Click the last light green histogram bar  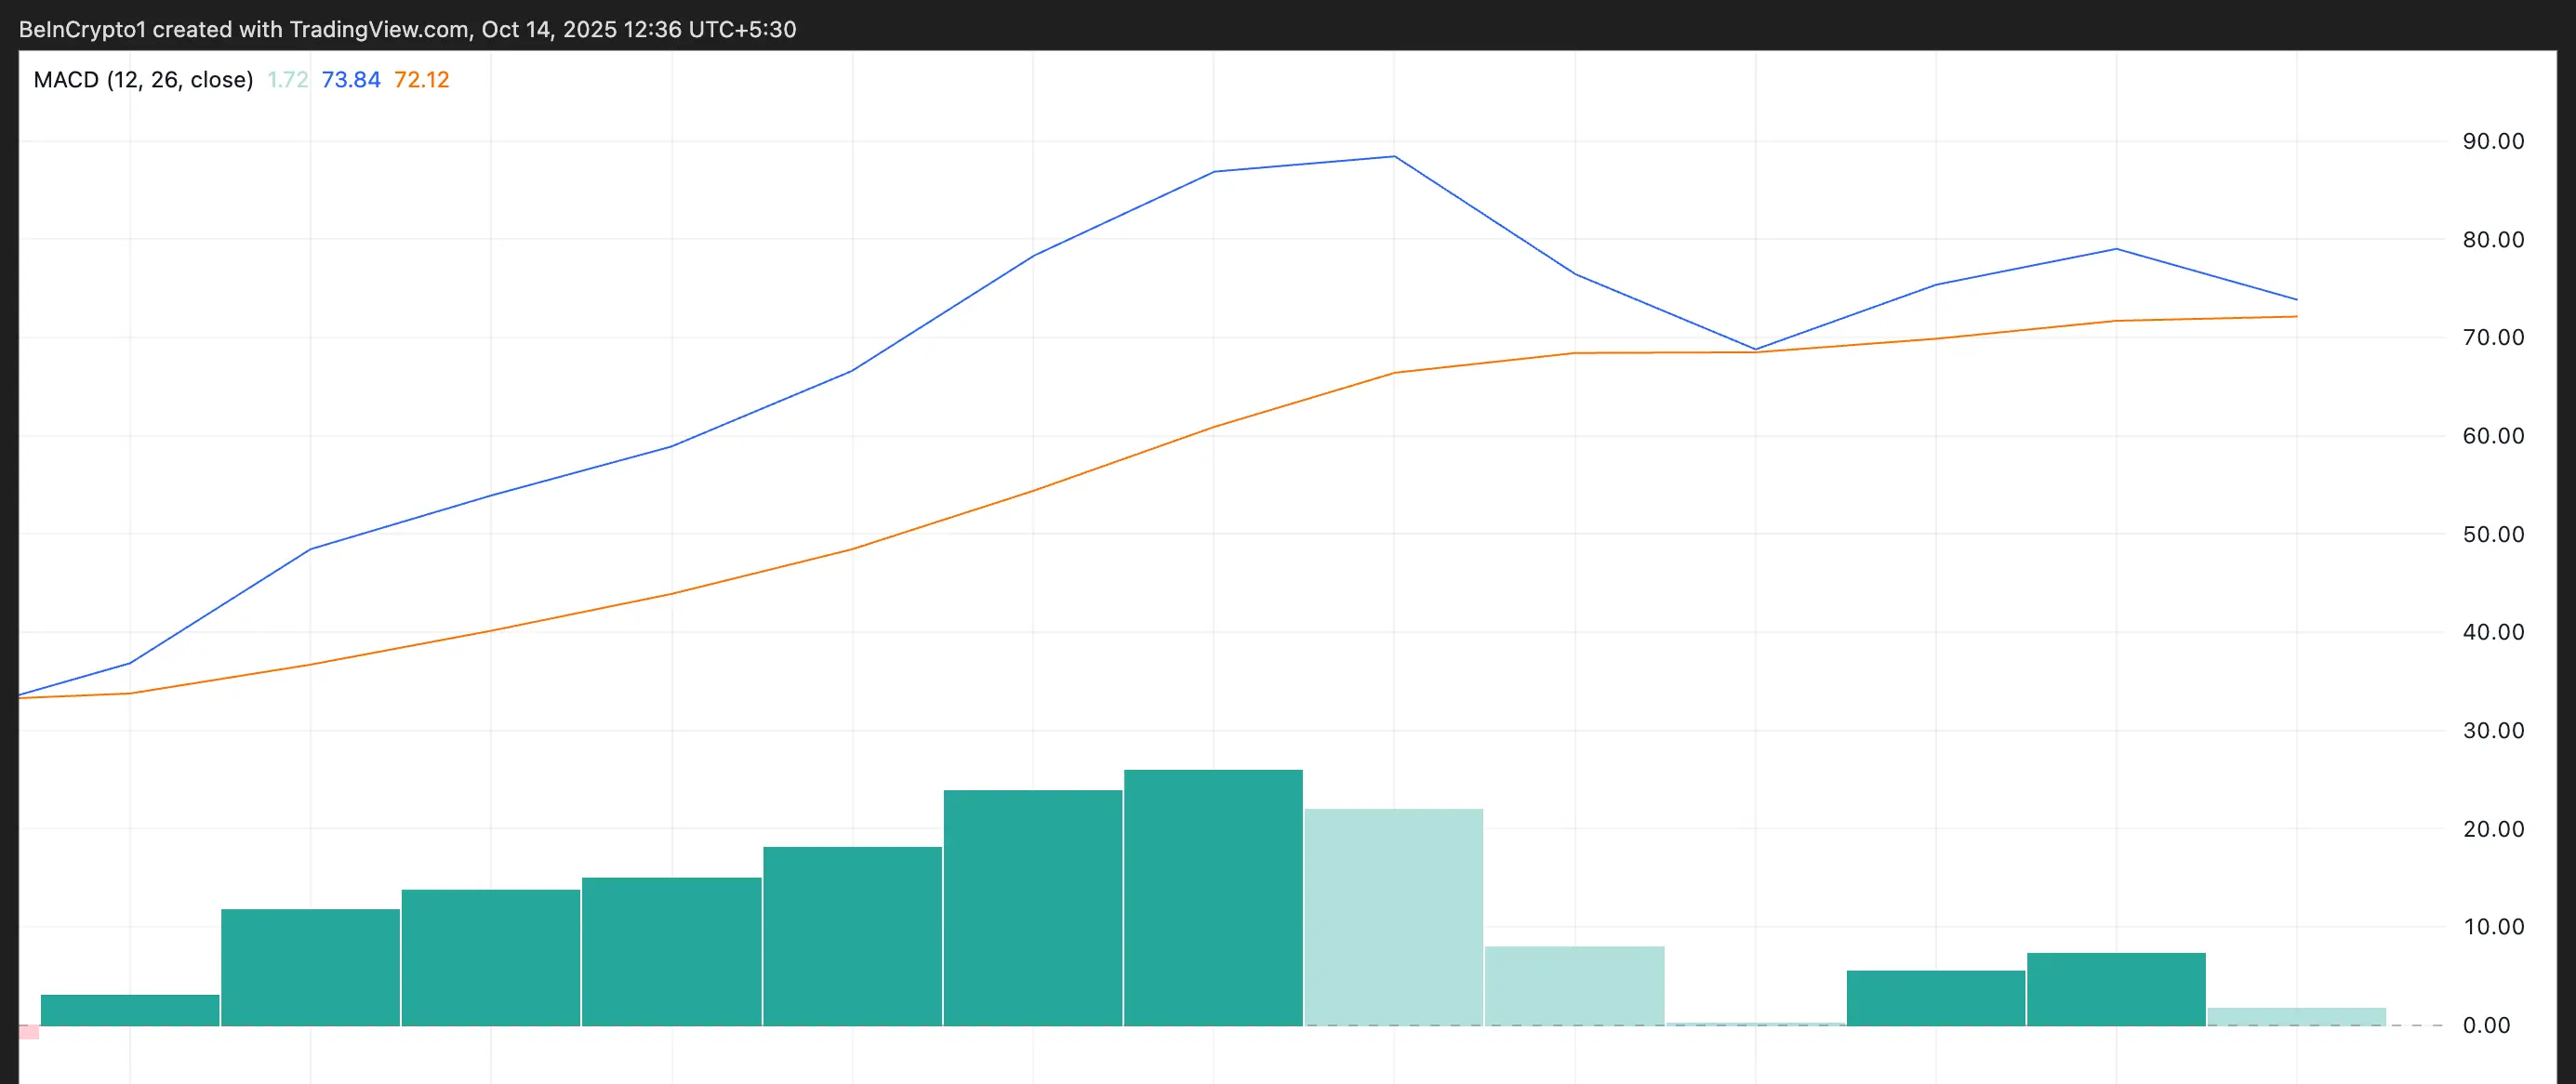pos(2296,1017)
